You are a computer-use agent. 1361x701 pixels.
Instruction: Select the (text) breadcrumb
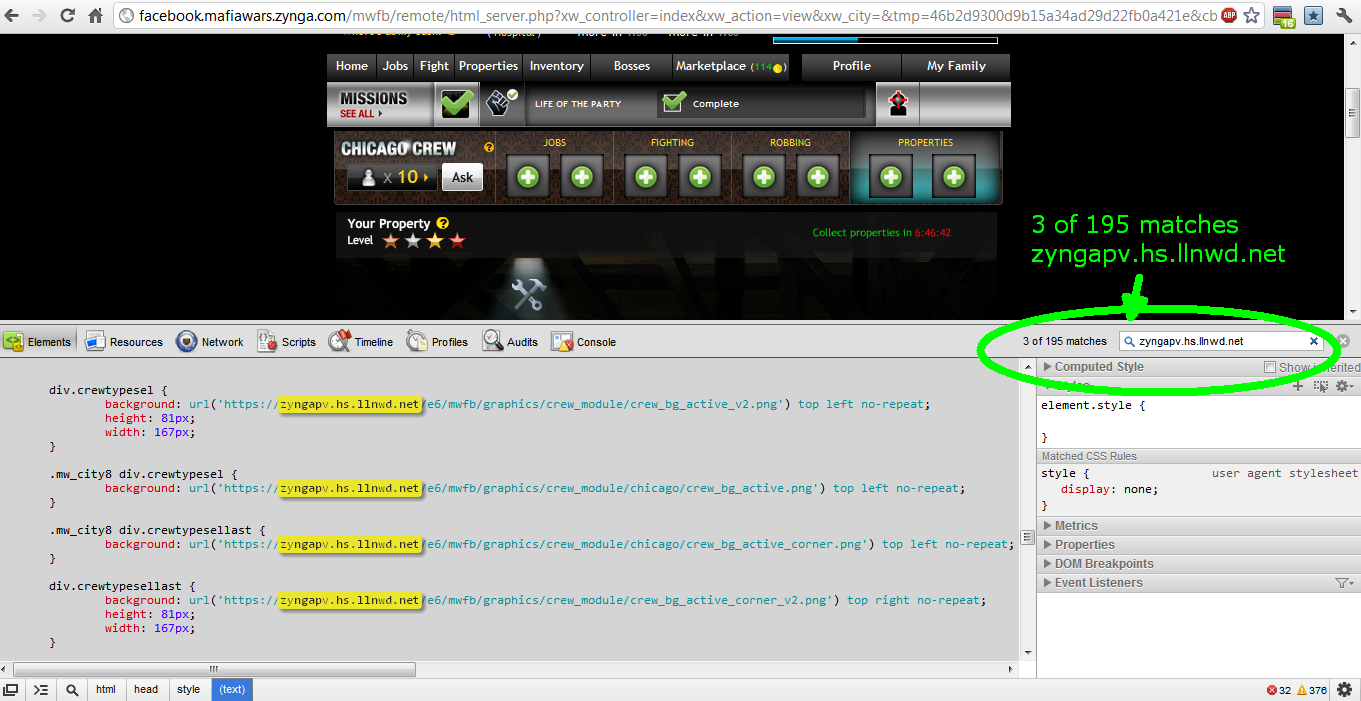click(232, 690)
